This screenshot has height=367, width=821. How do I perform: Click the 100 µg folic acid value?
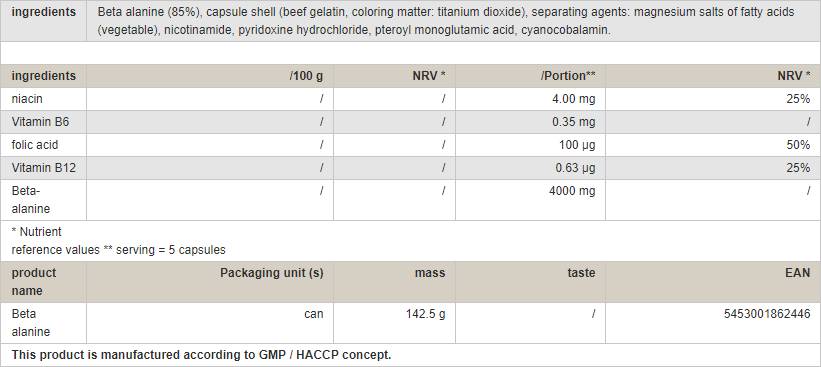[x=578, y=145]
